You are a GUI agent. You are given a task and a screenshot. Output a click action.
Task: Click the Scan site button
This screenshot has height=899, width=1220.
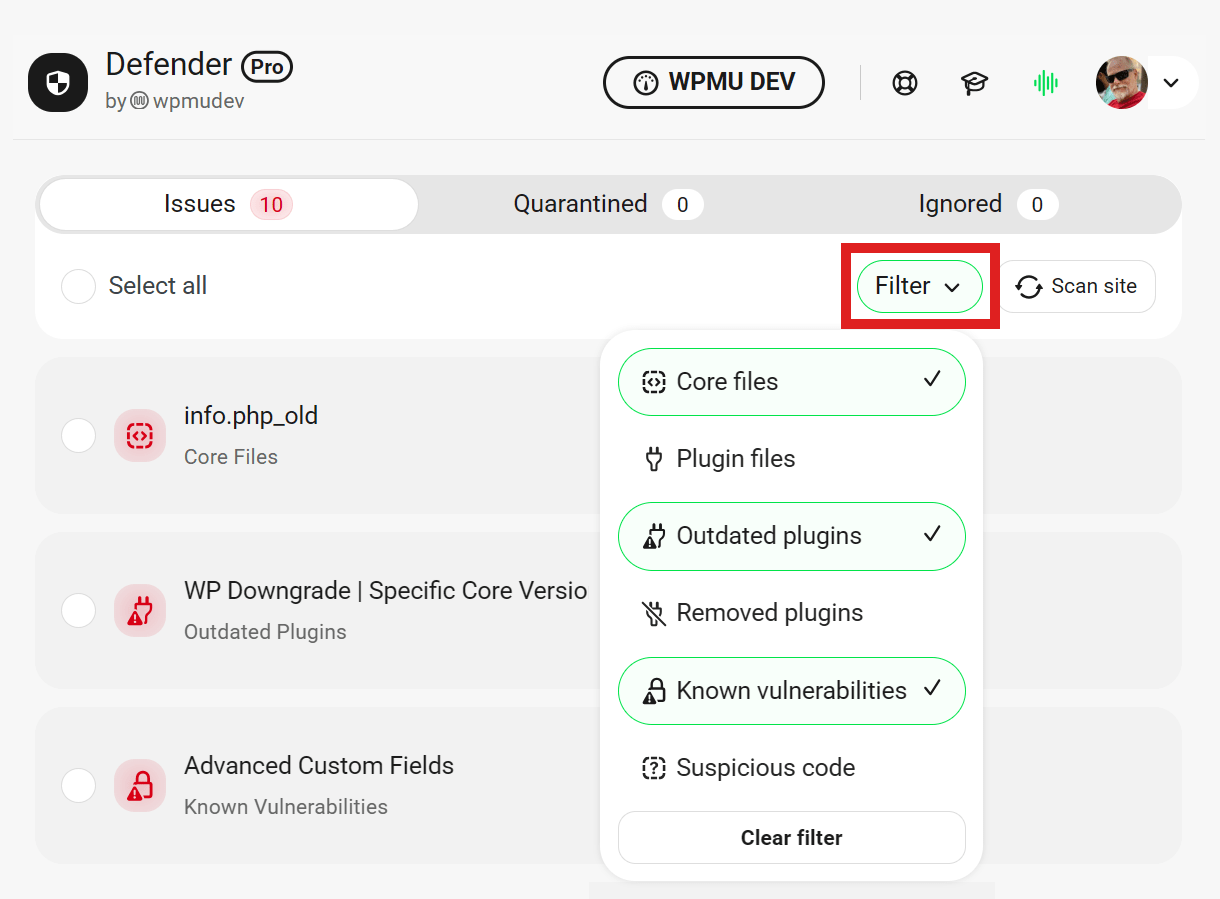(1077, 286)
